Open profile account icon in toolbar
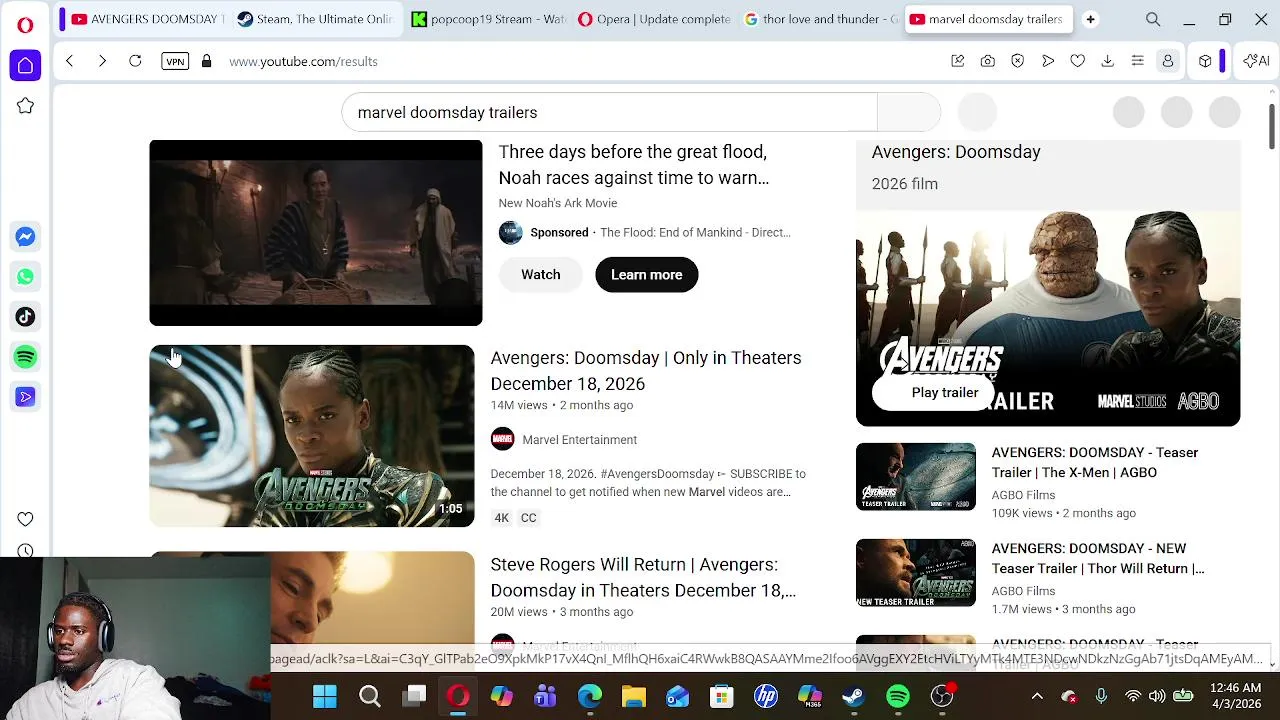 click(x=1167, y=61)
